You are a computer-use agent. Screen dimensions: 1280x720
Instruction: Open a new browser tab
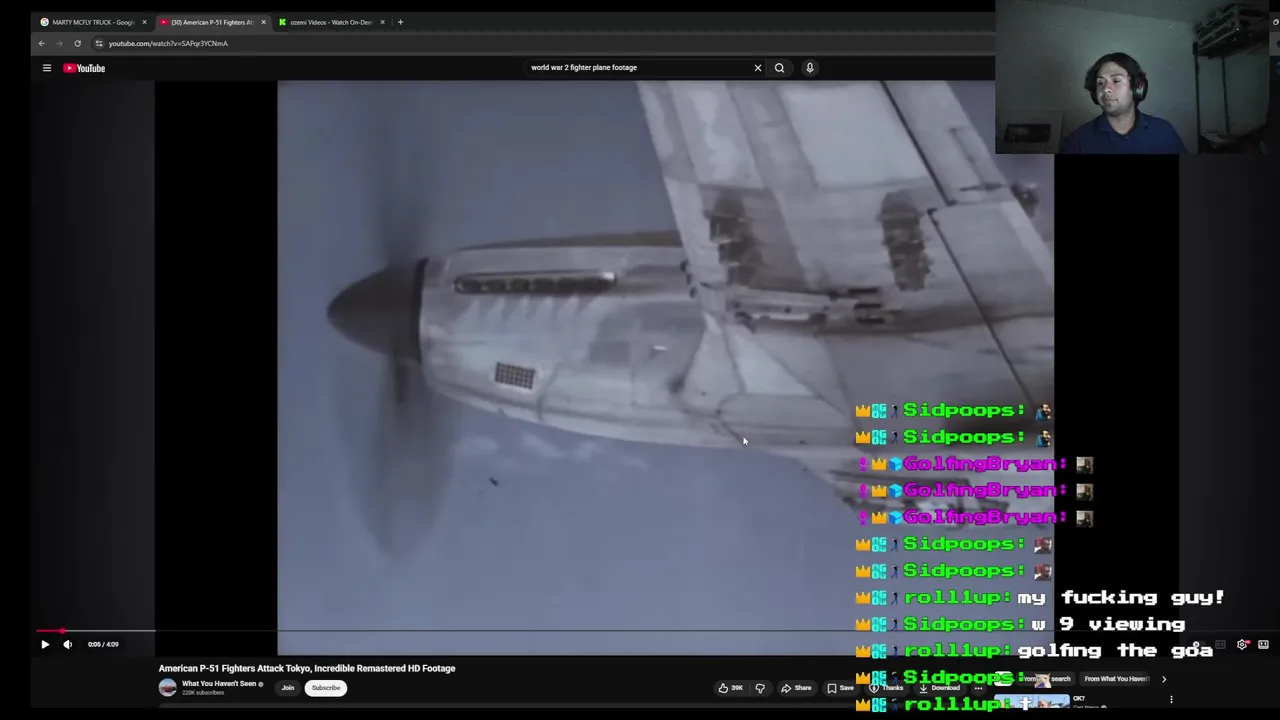pyautogui.click(x=400, y=22)
